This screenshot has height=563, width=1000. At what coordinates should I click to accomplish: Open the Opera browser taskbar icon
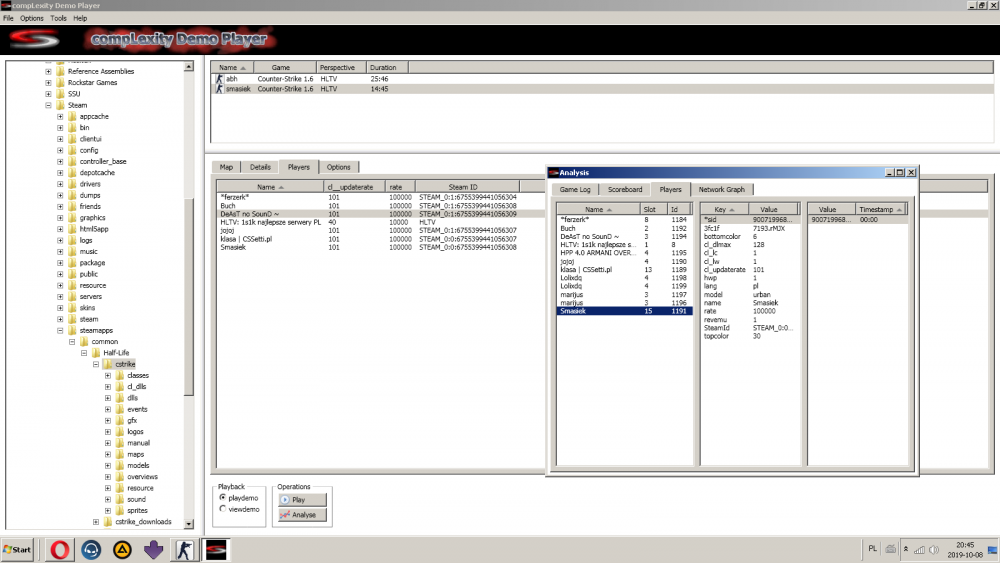(60, 550)
